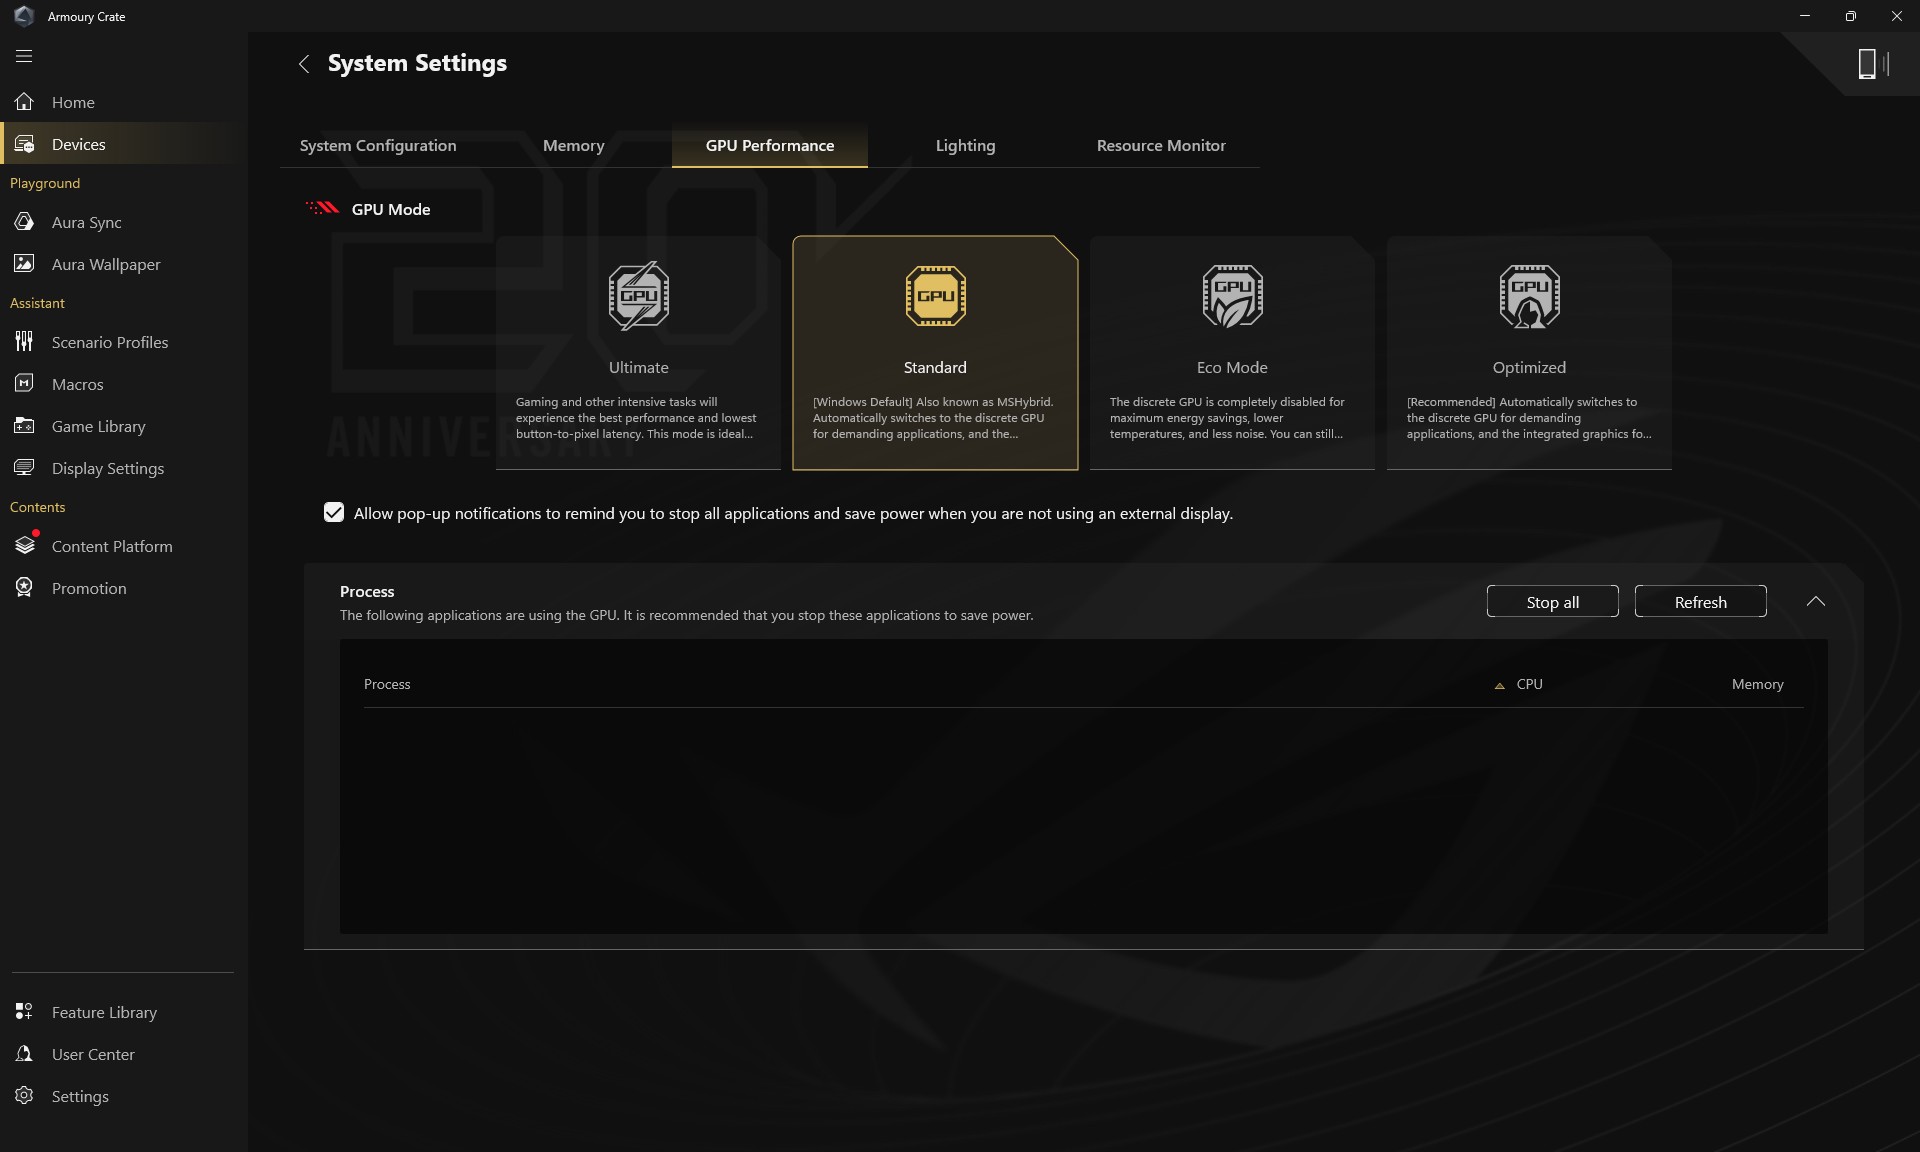Click Eco Mode description text
Image resolution: width=1920 pixels, height=1152 pixels.
(1227, 418)
